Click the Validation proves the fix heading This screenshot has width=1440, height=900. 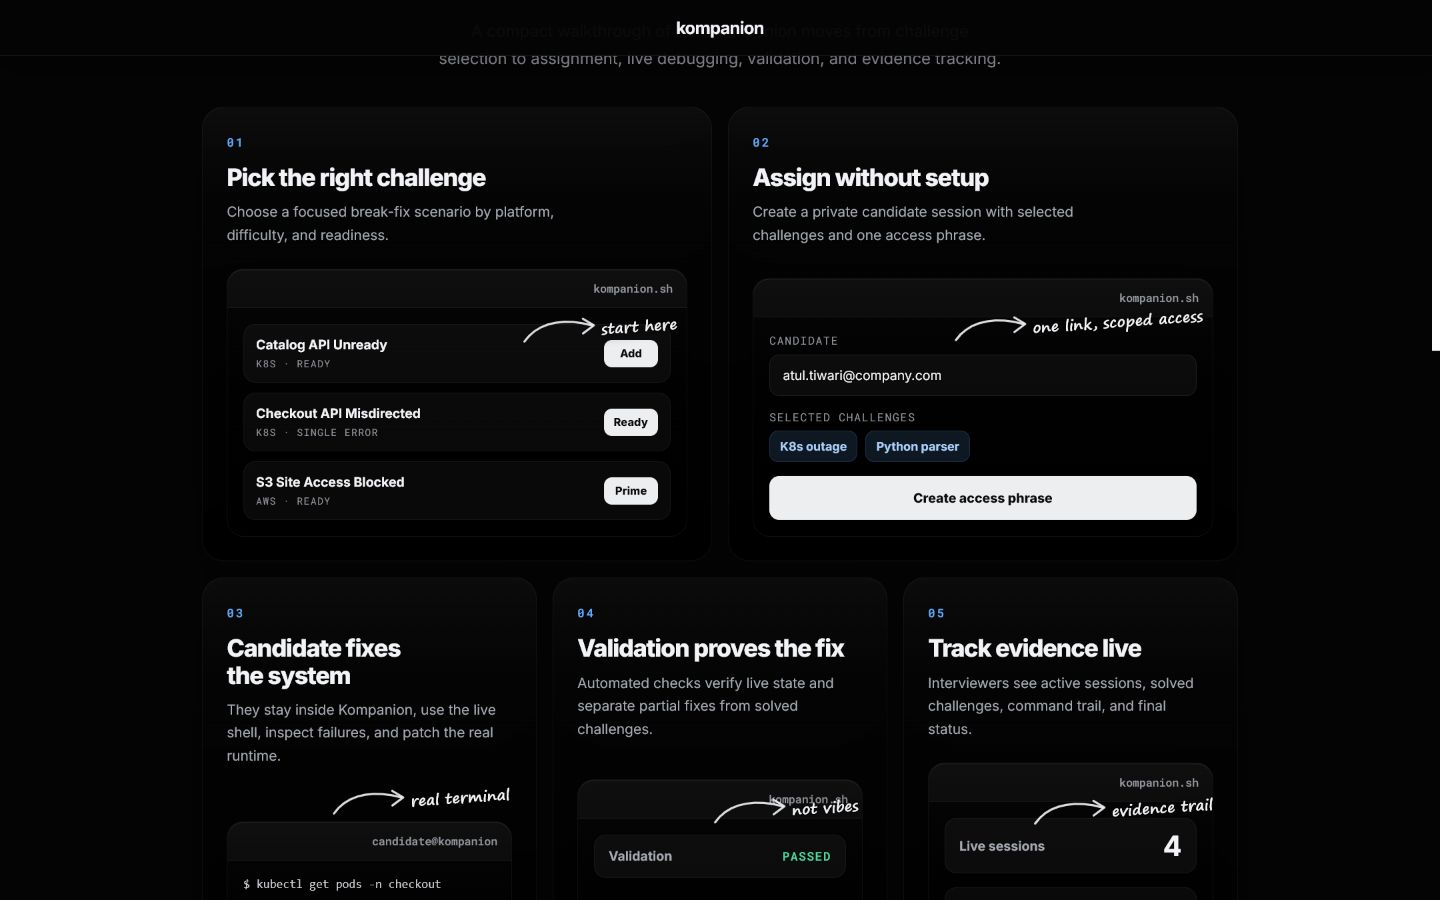tap(710, 648)
